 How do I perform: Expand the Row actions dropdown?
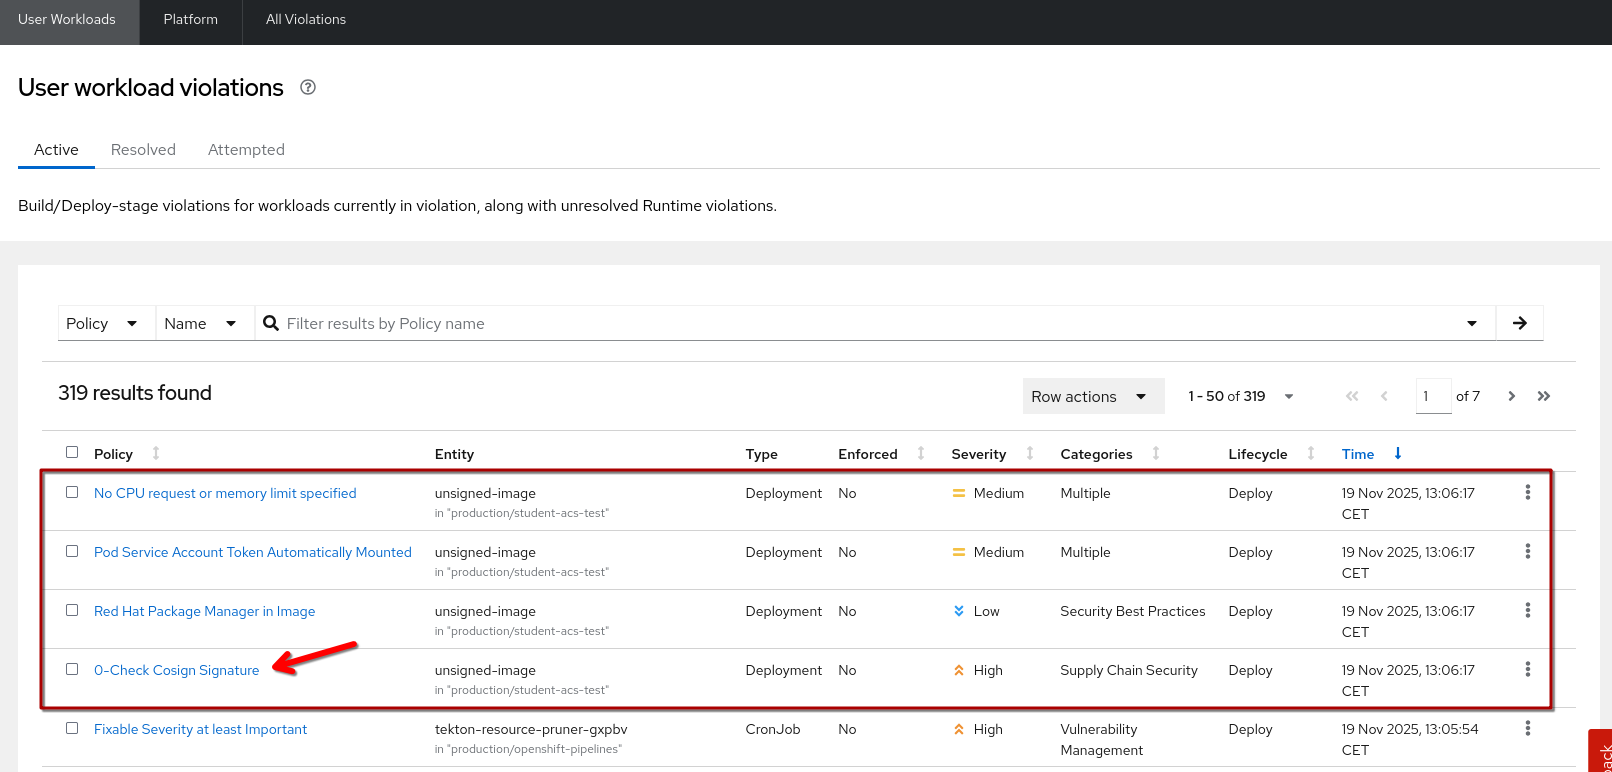coord(1092,396)
